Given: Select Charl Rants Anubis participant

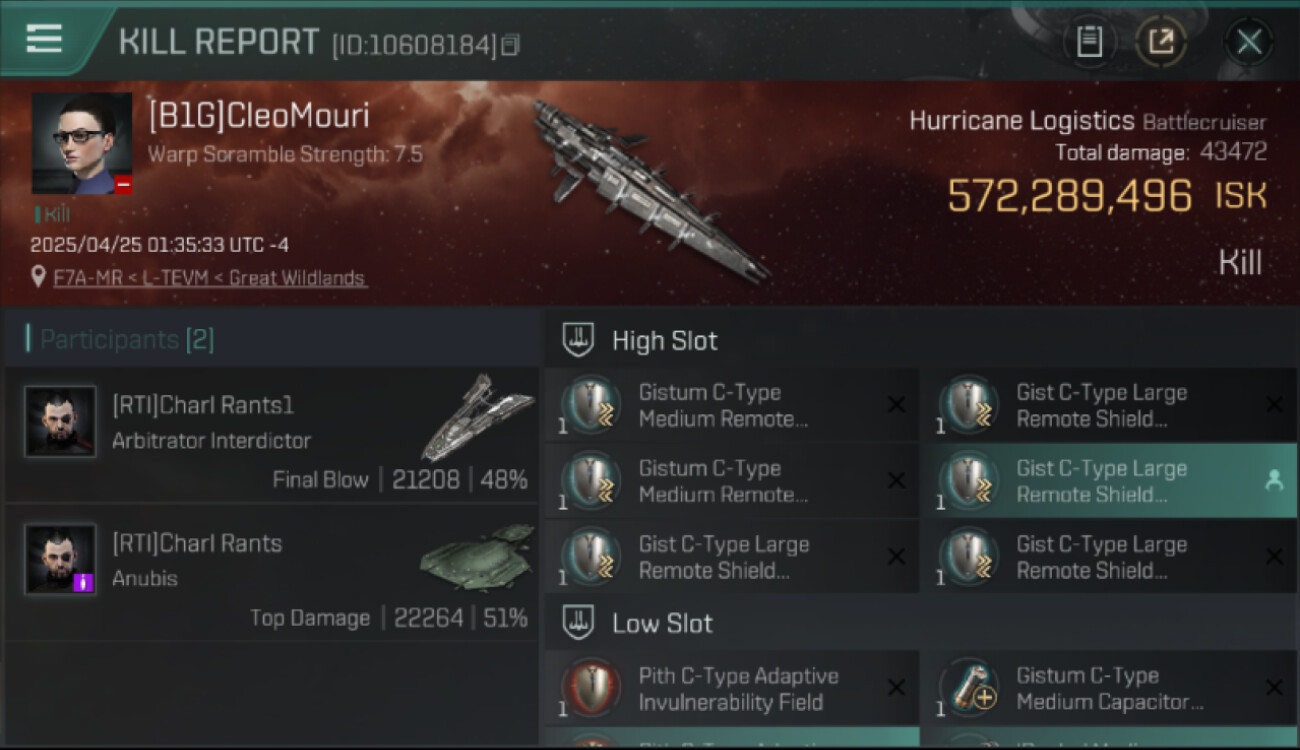Looking at the screenshot, I should 272,573.
